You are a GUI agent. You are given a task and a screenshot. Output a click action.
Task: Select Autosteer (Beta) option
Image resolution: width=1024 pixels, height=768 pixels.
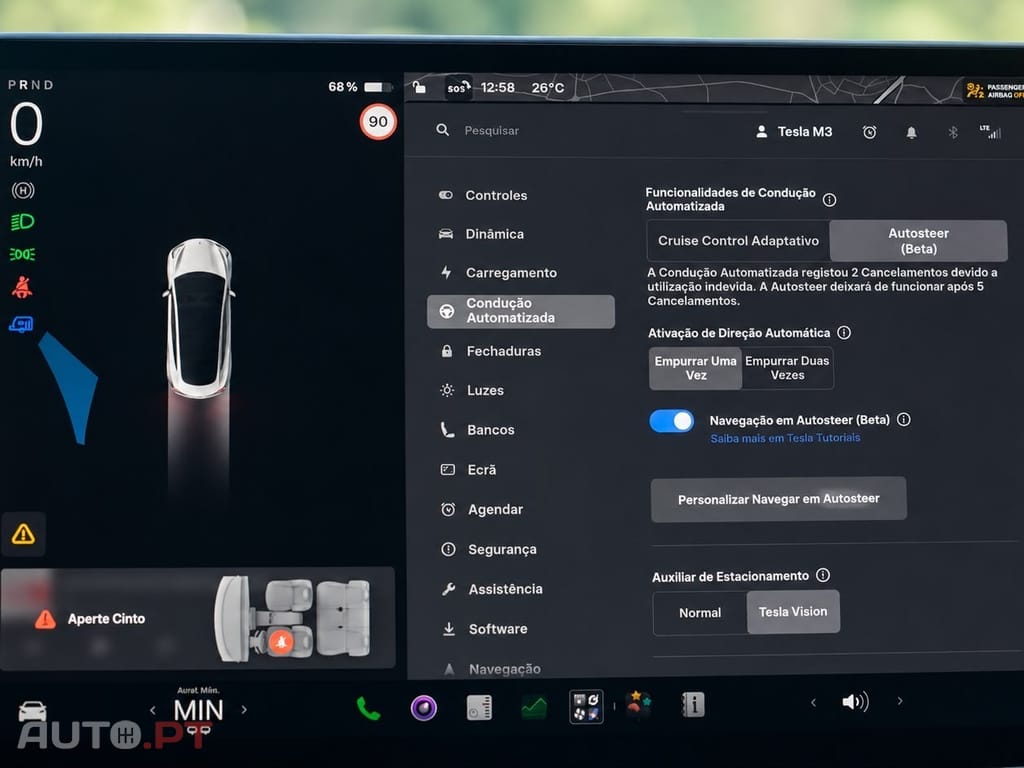tap(918, 241)
